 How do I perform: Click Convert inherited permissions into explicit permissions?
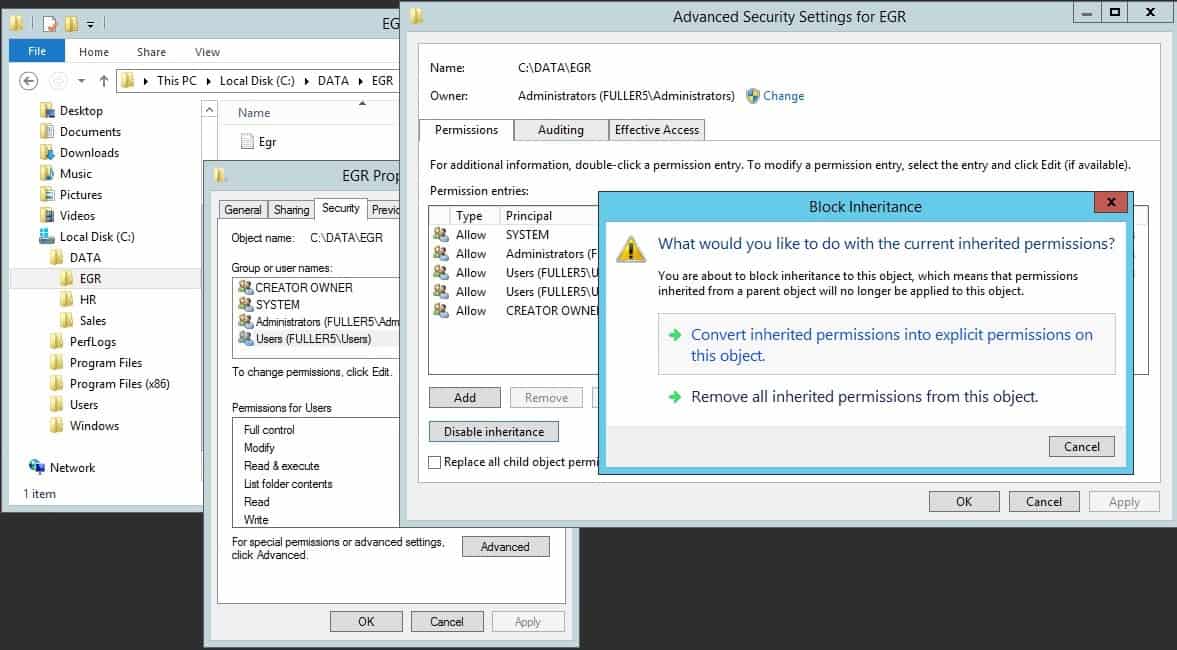pos(887,345)
